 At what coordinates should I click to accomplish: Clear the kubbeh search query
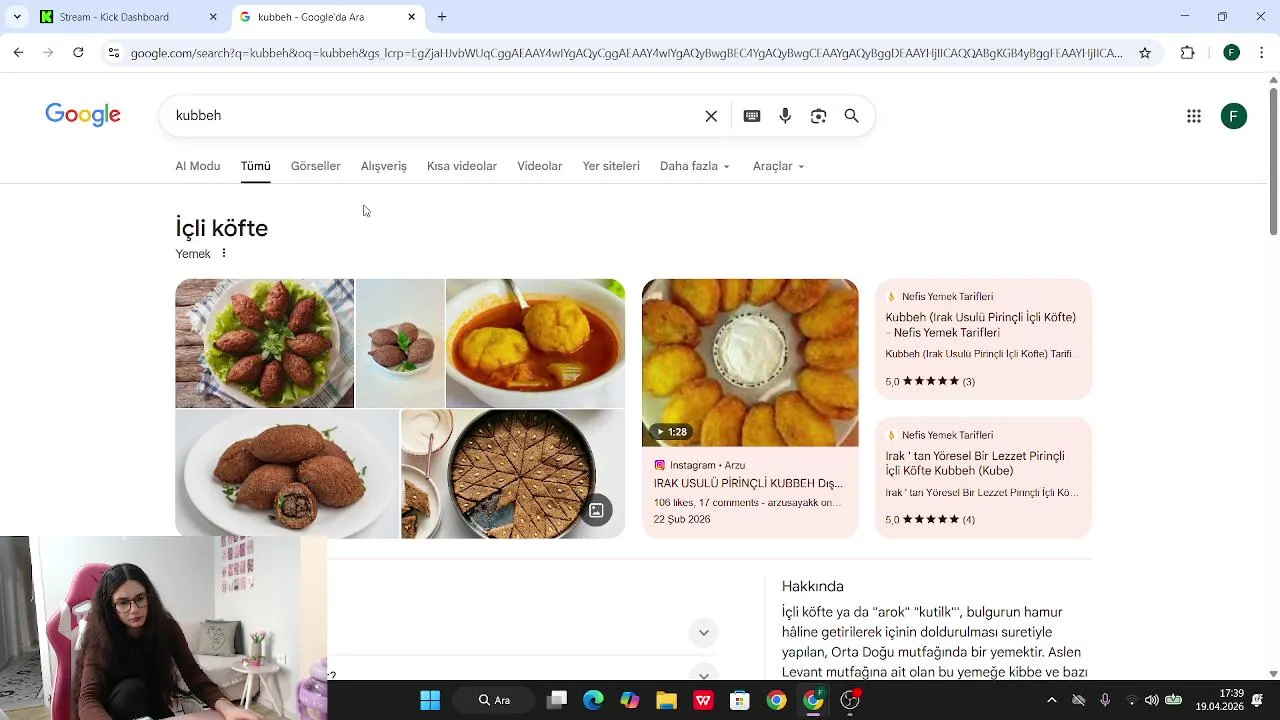711,116
